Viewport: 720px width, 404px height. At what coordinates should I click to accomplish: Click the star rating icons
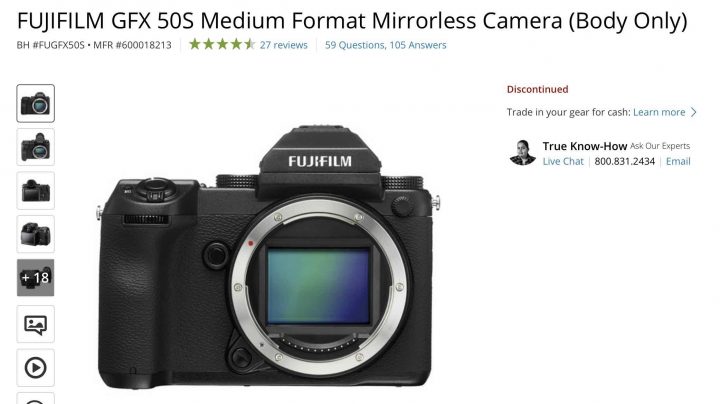pos(222,45)
